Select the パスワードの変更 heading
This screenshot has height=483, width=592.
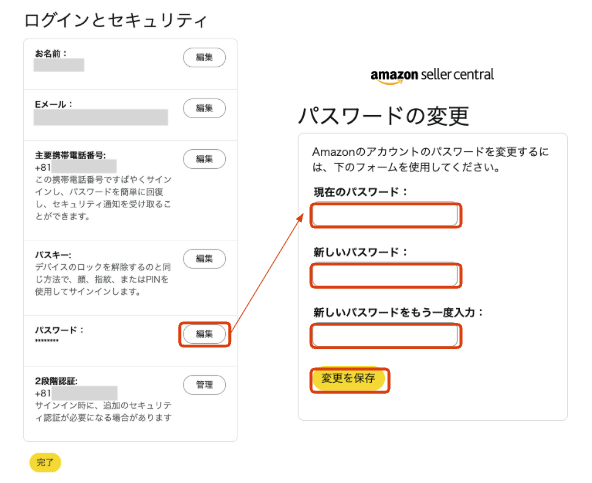[384, 116]
